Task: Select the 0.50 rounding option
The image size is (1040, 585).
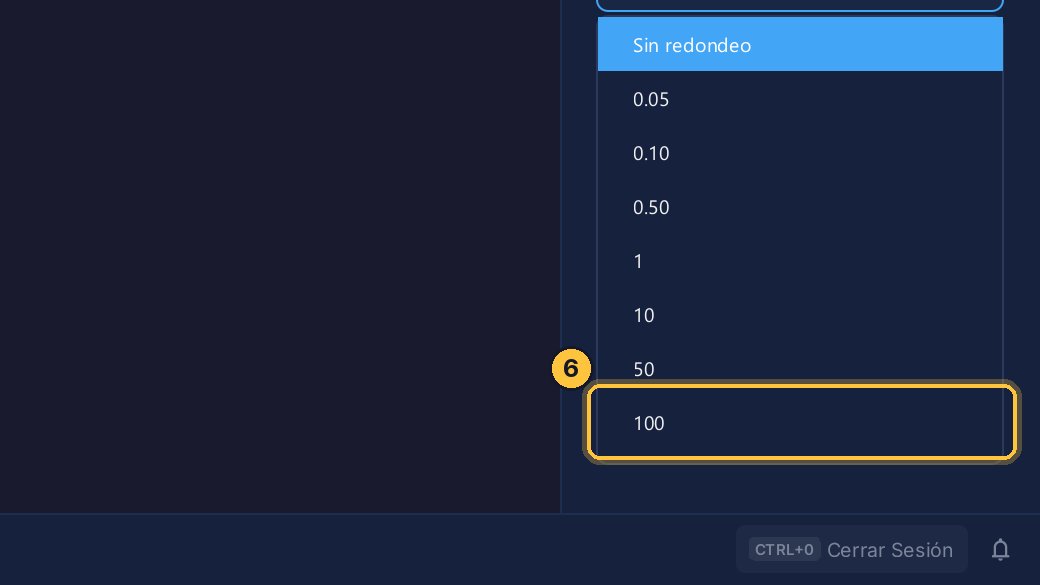Action: point(800,207)
